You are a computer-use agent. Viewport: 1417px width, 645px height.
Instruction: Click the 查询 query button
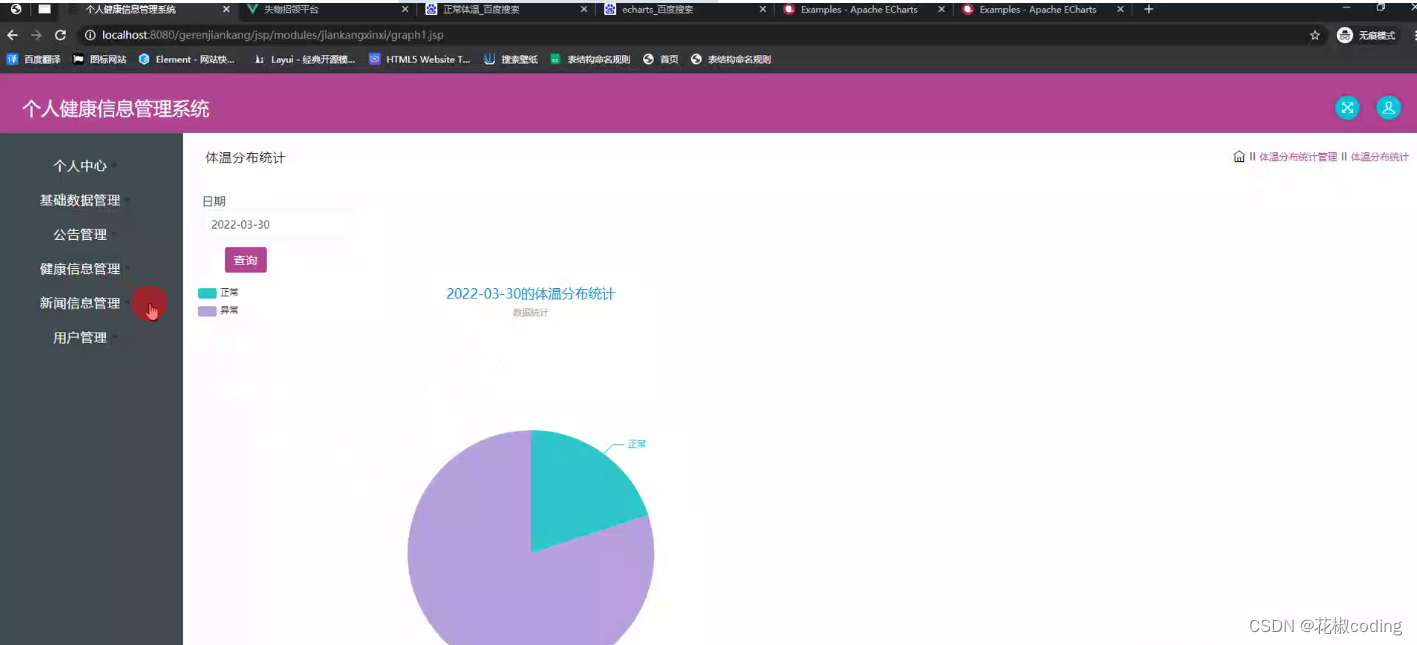(x=245, y=260)
